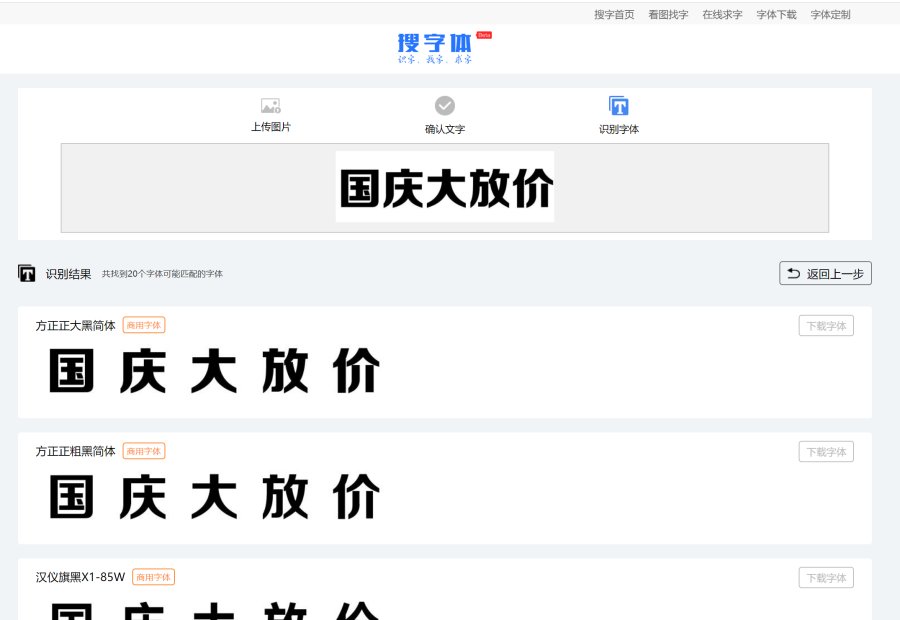Click the 搜字体 site logo
900x620 pixels.
point(436,46)
